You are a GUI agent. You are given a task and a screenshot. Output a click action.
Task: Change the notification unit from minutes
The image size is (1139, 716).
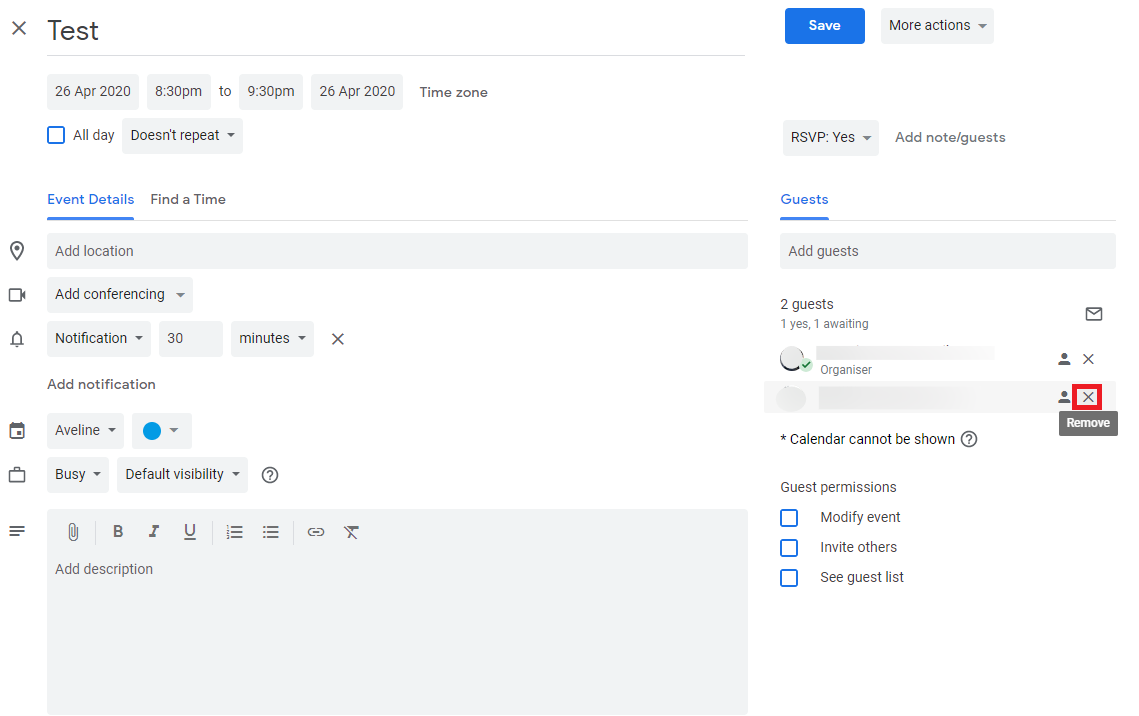point(271,338)
